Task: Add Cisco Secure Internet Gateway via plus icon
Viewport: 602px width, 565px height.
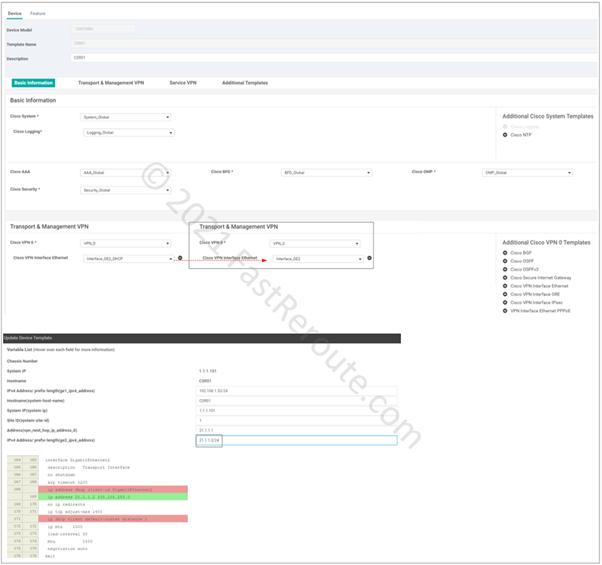Action: tap(505, 278)
